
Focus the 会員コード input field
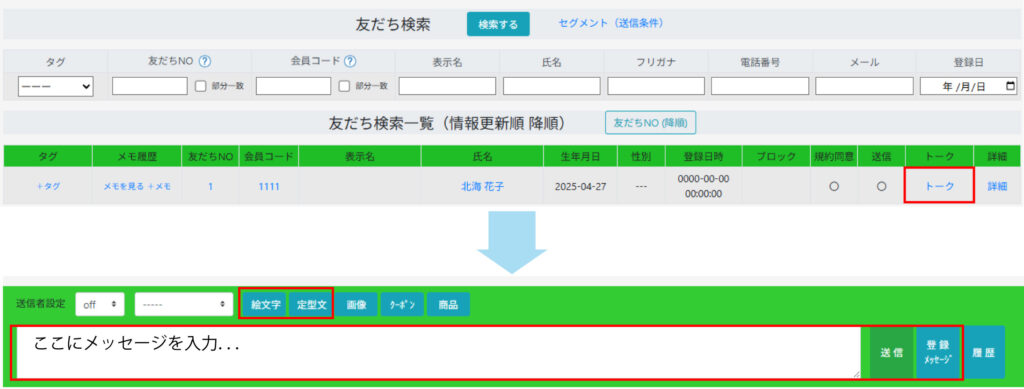[x=293, y=86]
